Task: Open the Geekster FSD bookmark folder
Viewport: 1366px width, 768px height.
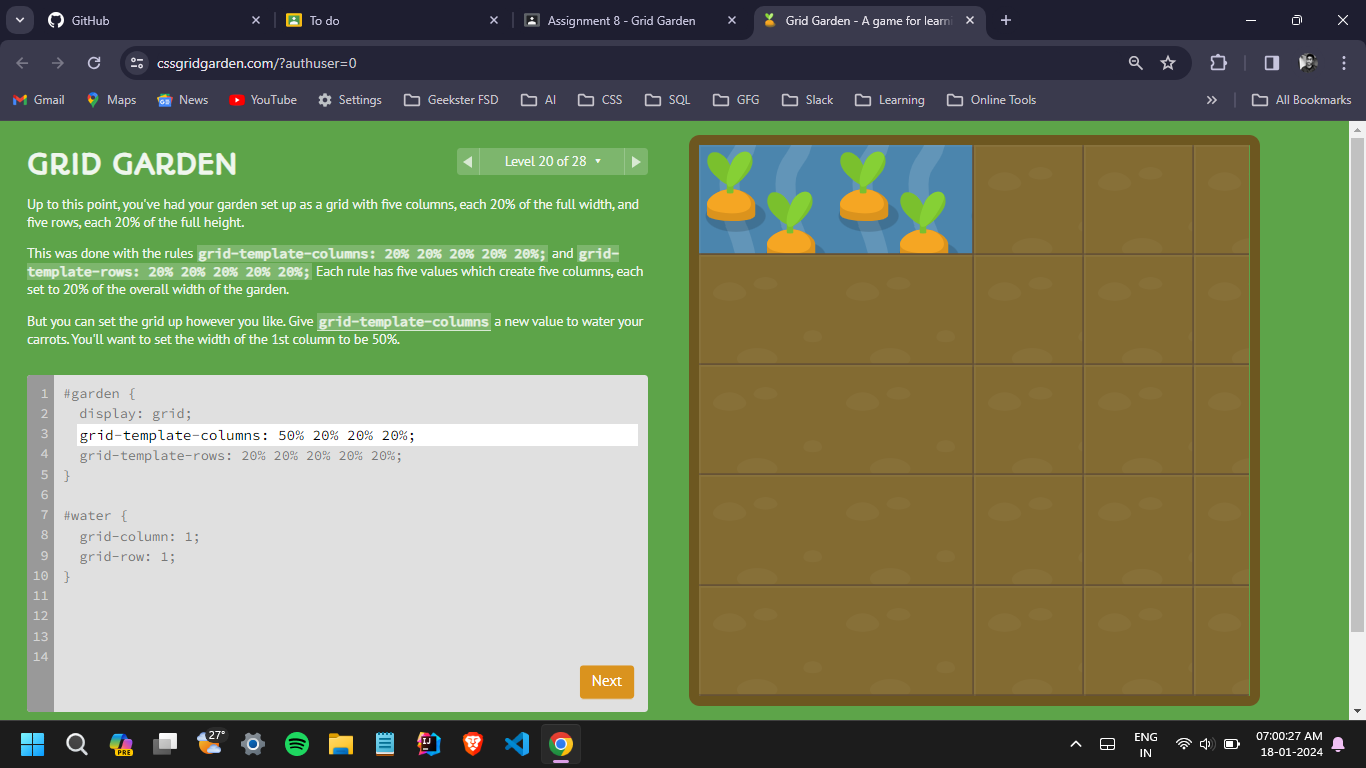Action: coord(451,100)
